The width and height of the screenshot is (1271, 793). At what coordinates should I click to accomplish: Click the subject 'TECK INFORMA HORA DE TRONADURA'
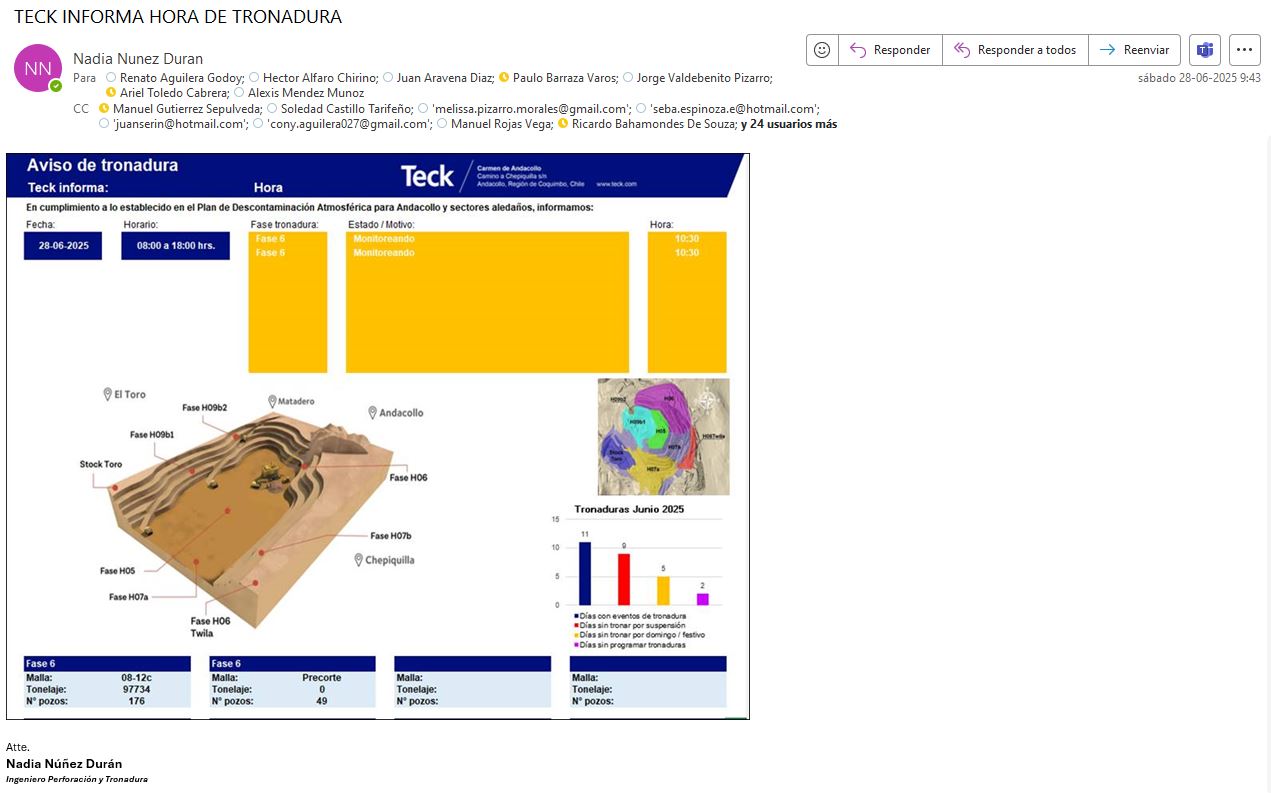178,17
